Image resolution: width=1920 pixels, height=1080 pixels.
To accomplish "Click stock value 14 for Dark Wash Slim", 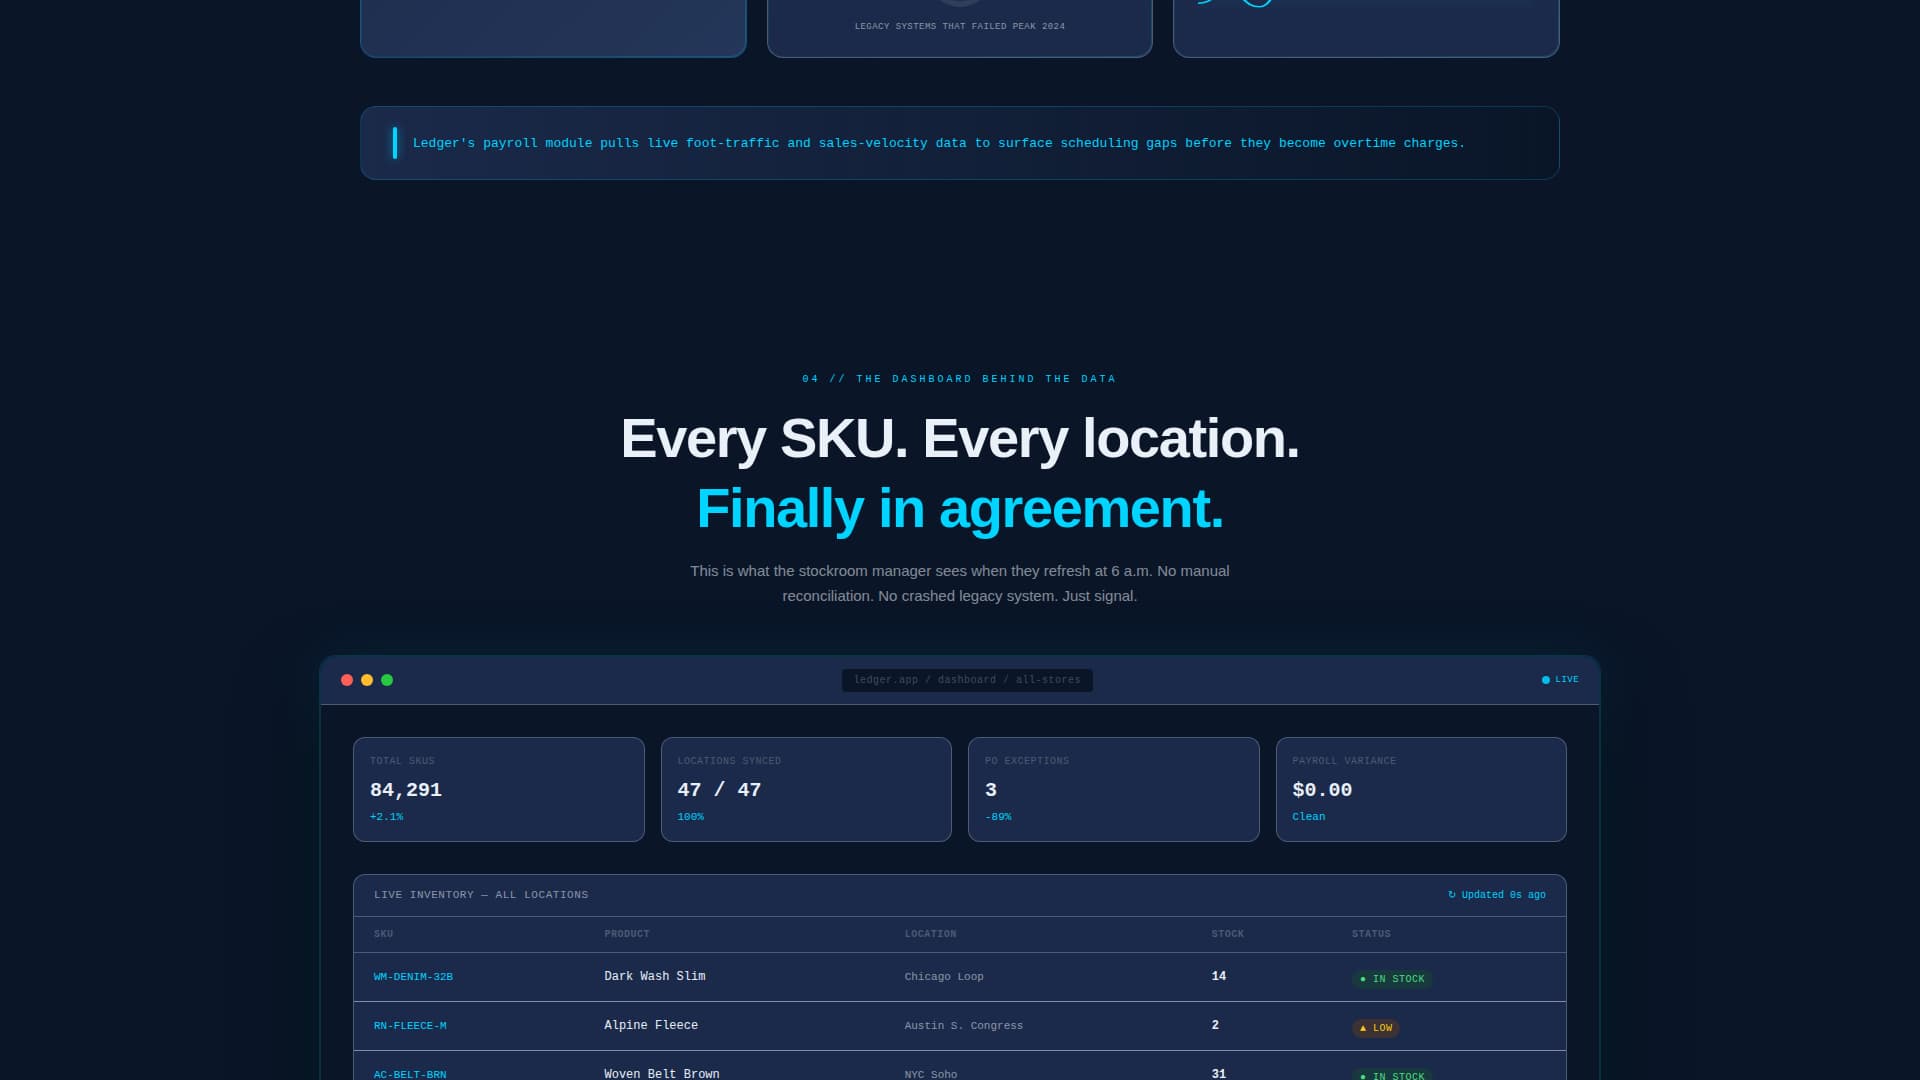I will click(1219, 976).
